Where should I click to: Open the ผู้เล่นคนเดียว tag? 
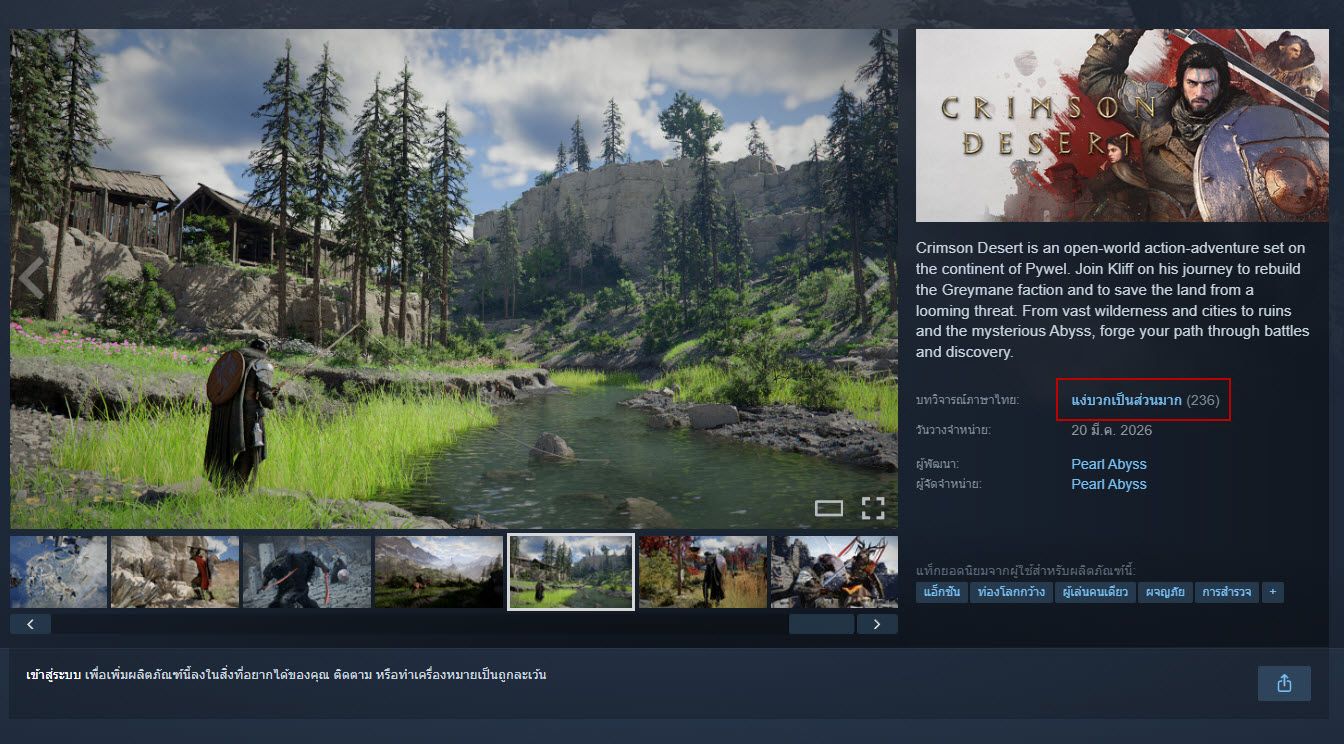(x=1094, y=592)
